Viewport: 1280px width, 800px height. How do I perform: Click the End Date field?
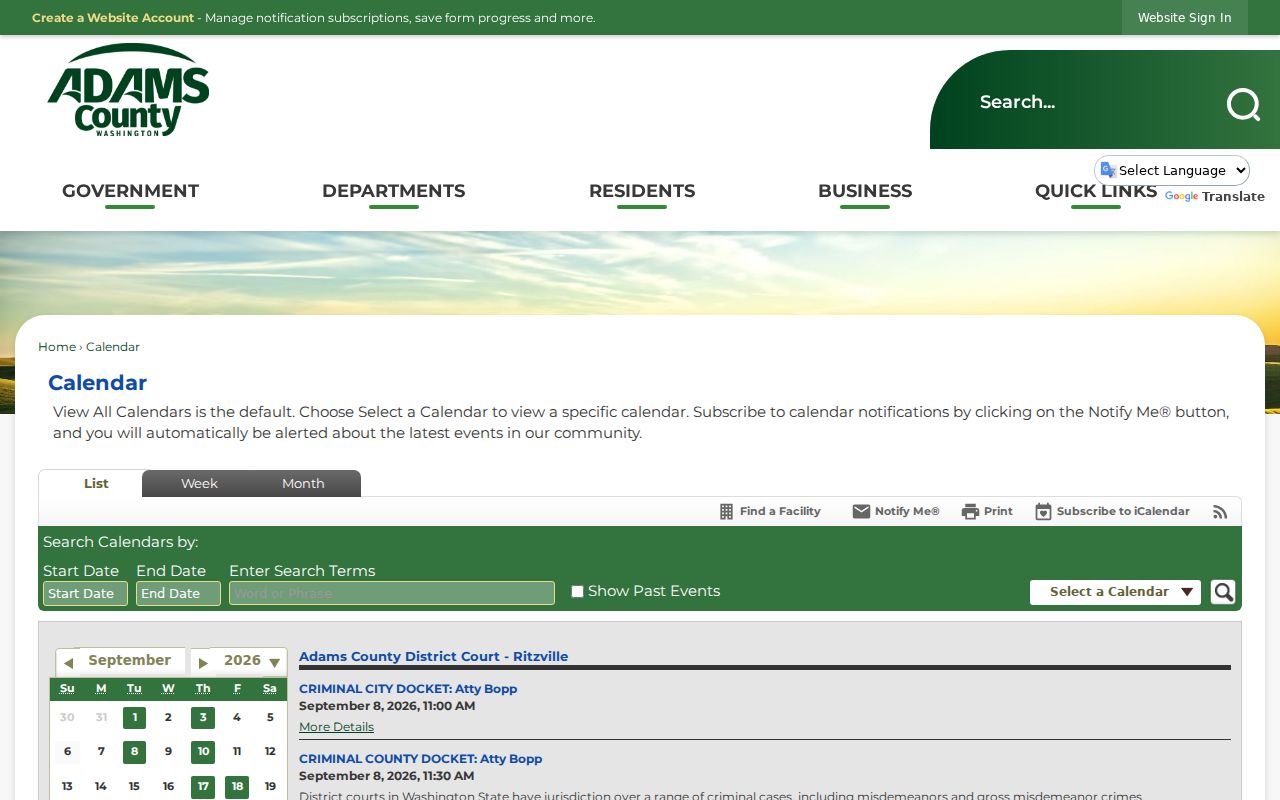tap(178, 594)
